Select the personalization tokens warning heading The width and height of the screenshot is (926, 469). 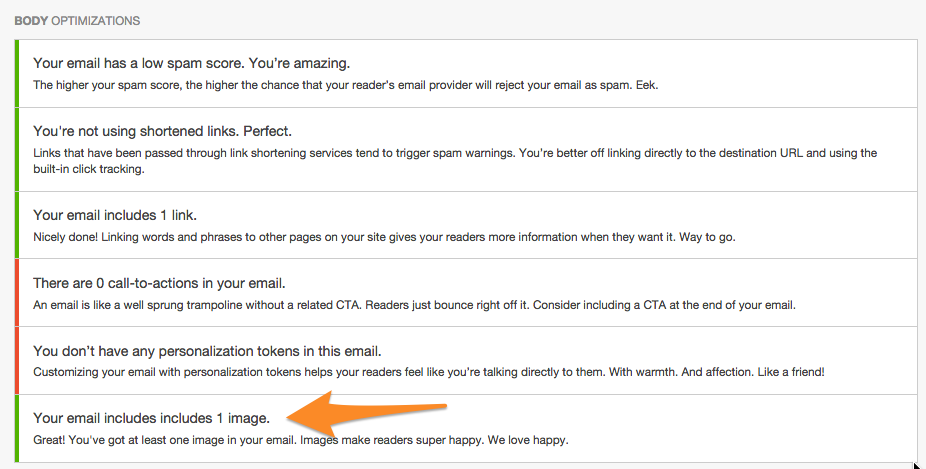point(208,351)
